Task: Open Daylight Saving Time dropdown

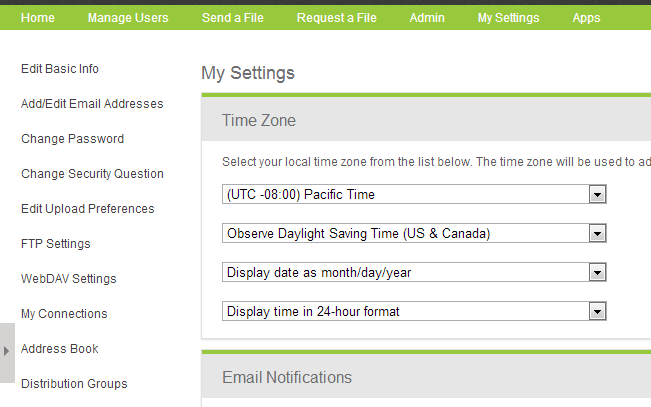Action: pos(598,233)
